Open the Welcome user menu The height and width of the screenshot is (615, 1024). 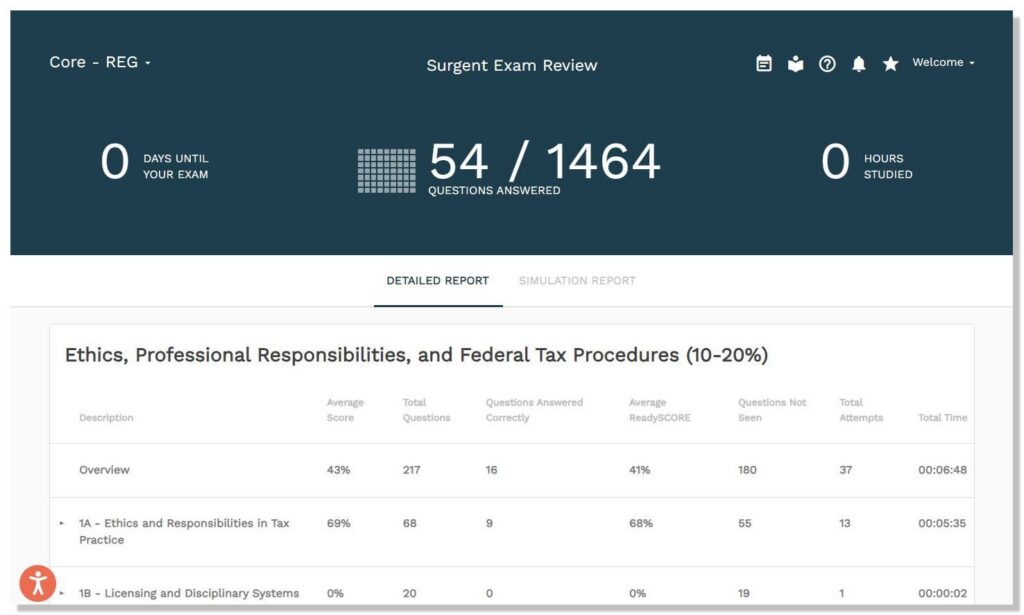tap(942, 62)
